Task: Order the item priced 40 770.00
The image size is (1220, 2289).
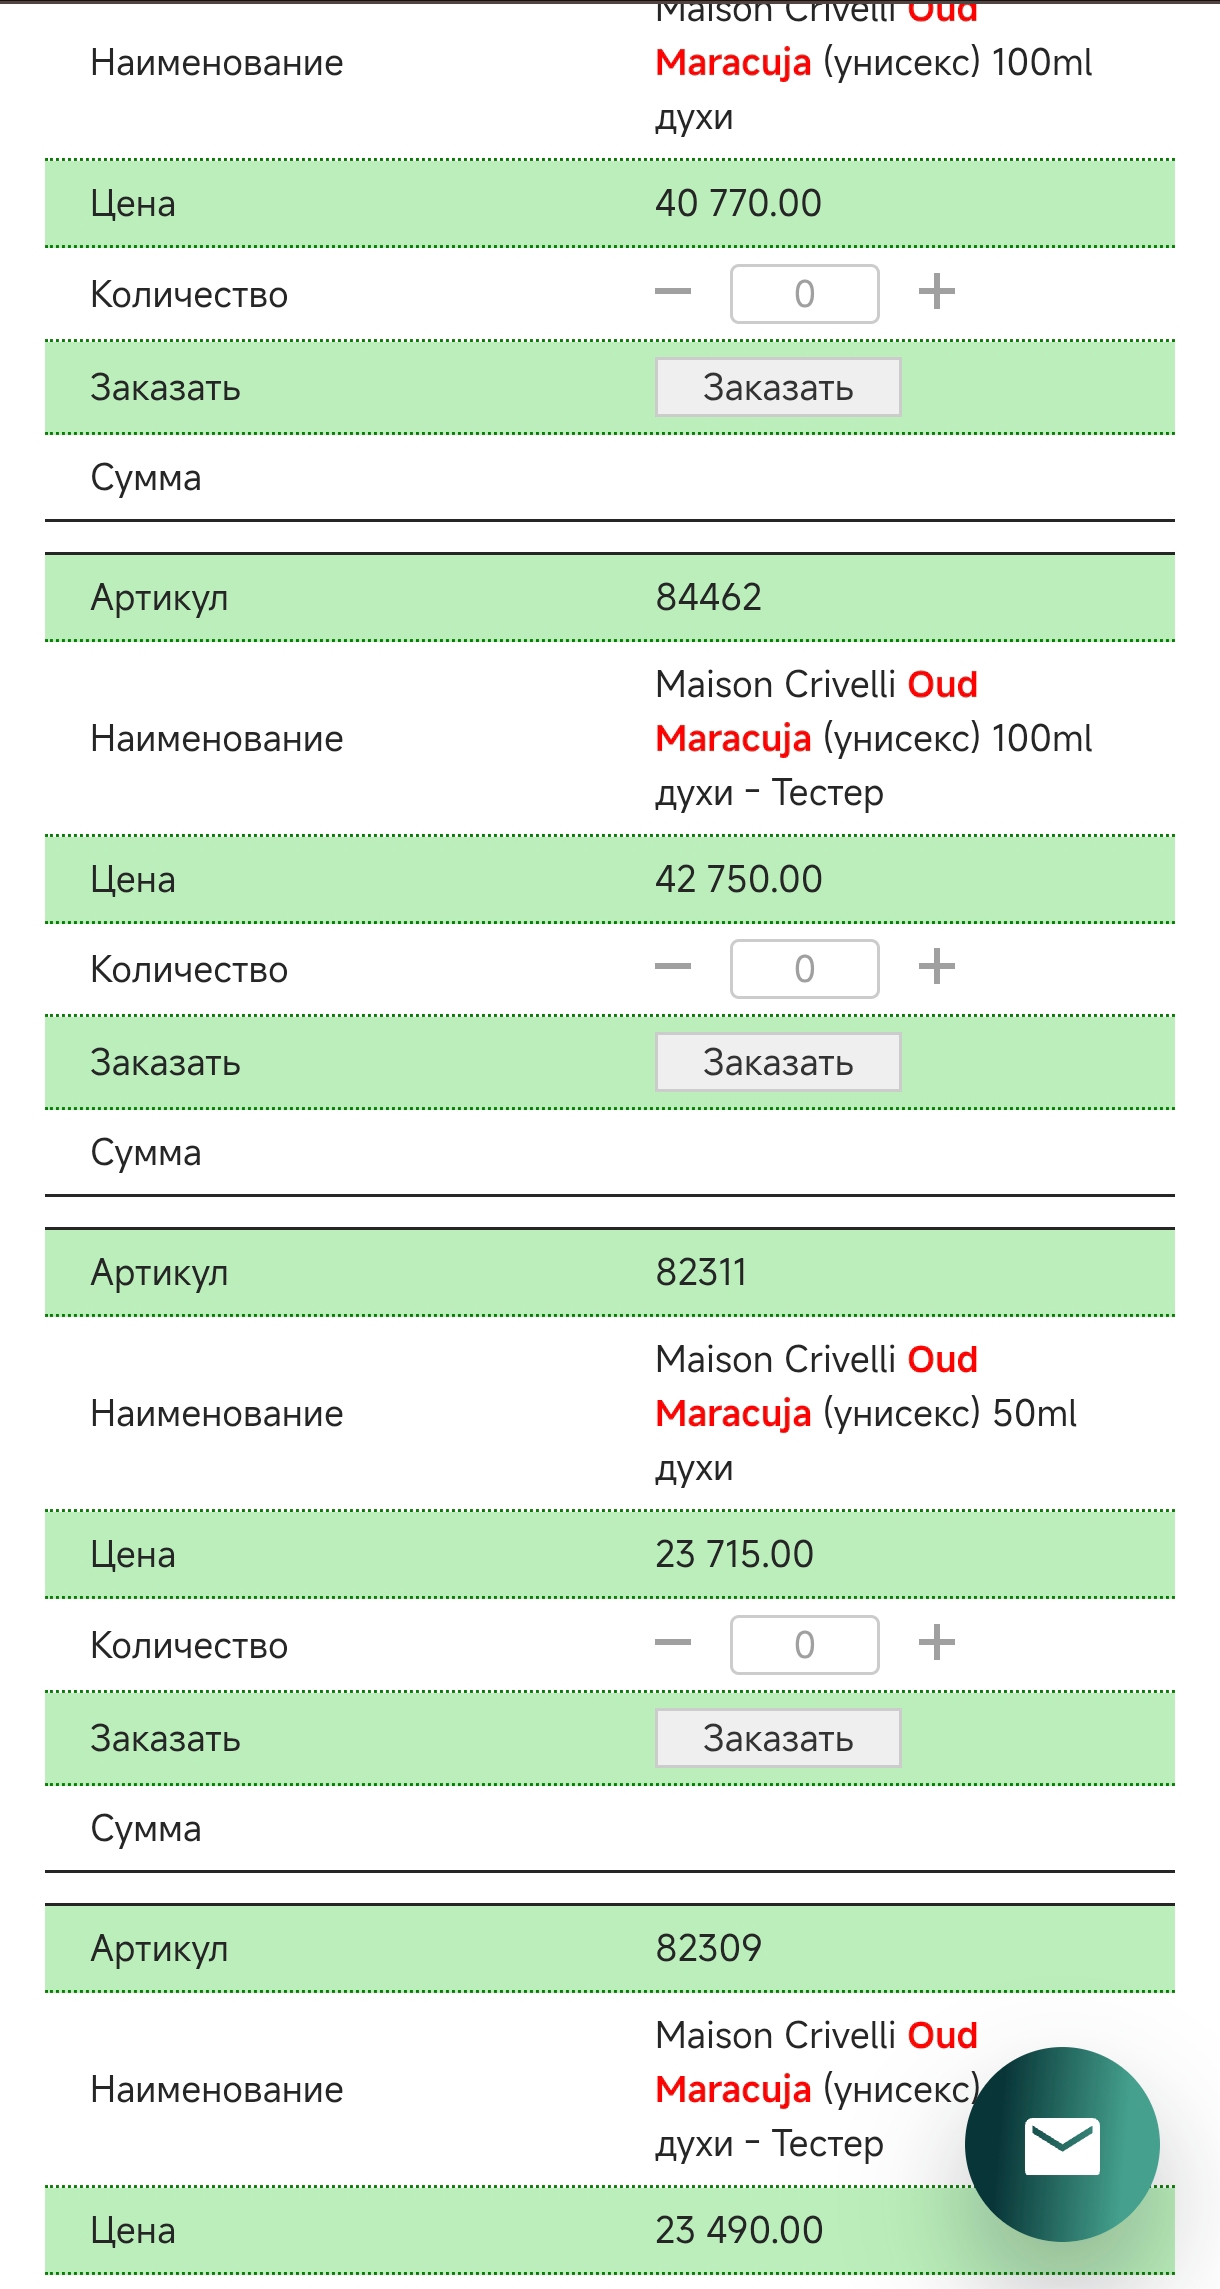Action: point(778,387)
